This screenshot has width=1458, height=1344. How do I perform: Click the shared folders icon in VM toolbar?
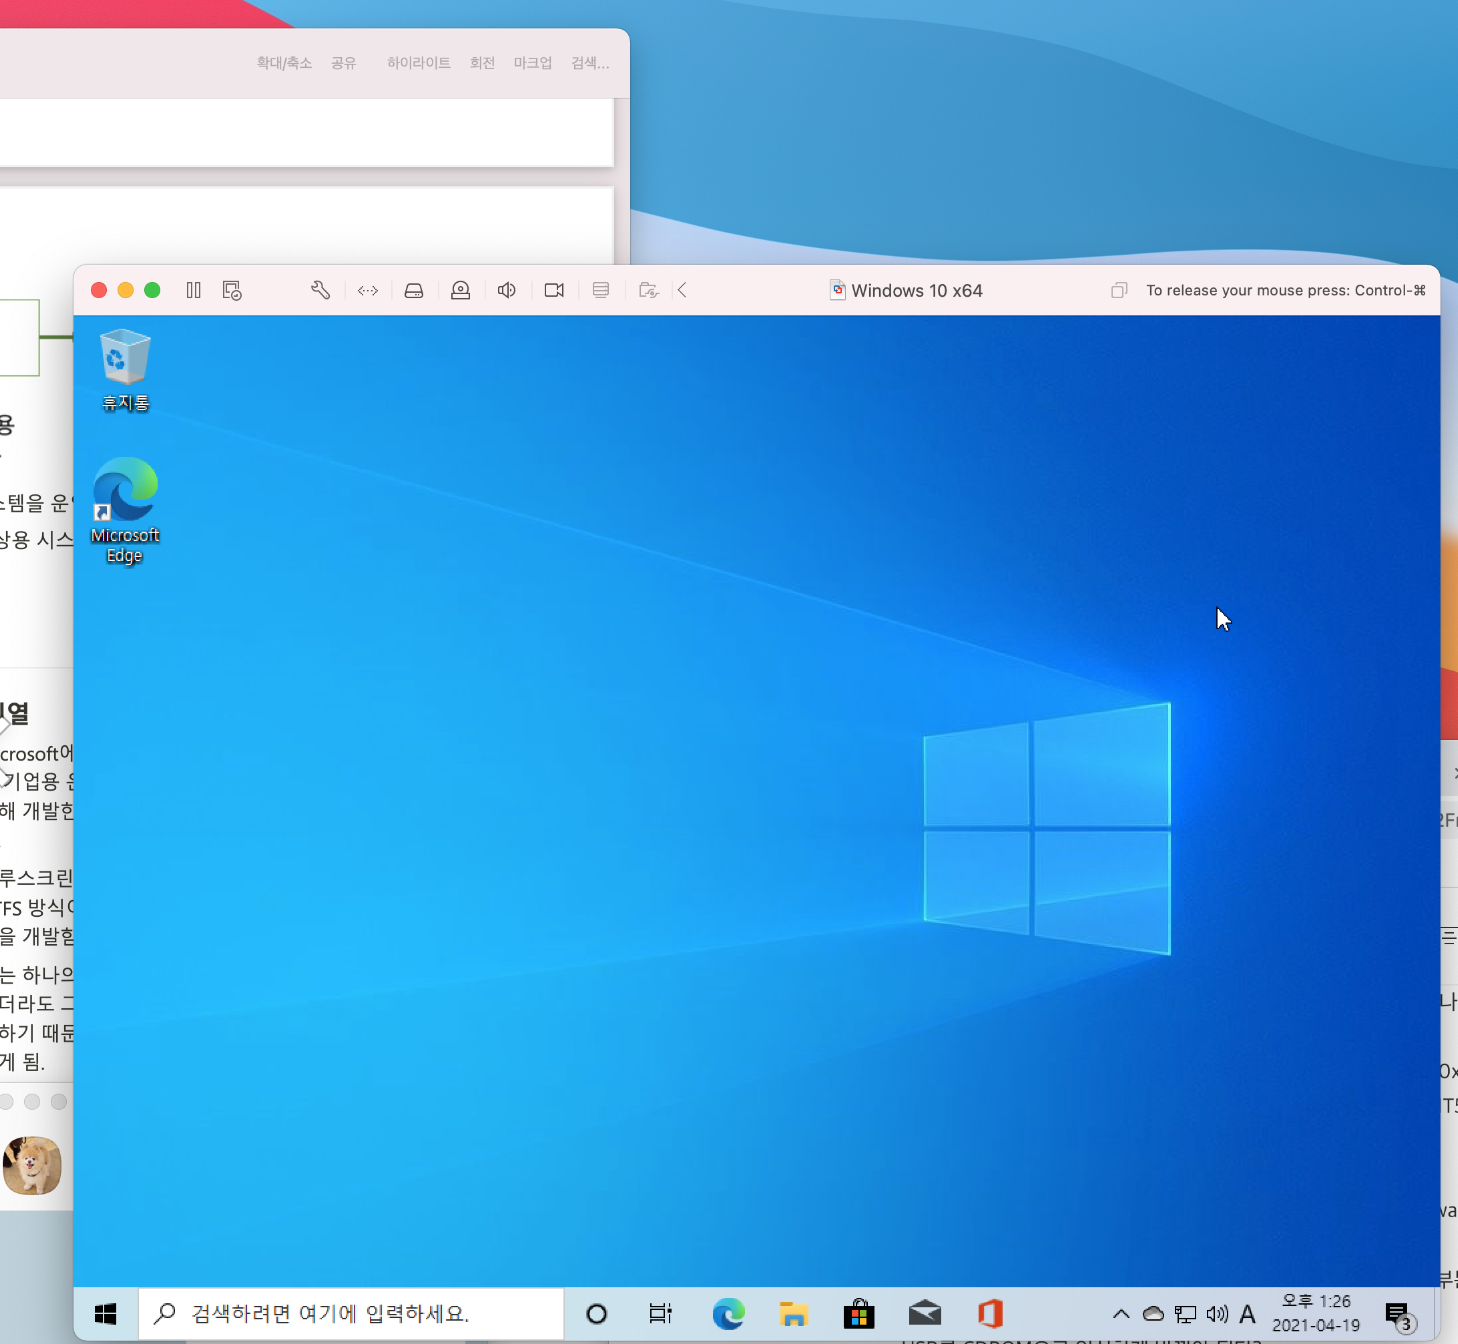point(648,290)
